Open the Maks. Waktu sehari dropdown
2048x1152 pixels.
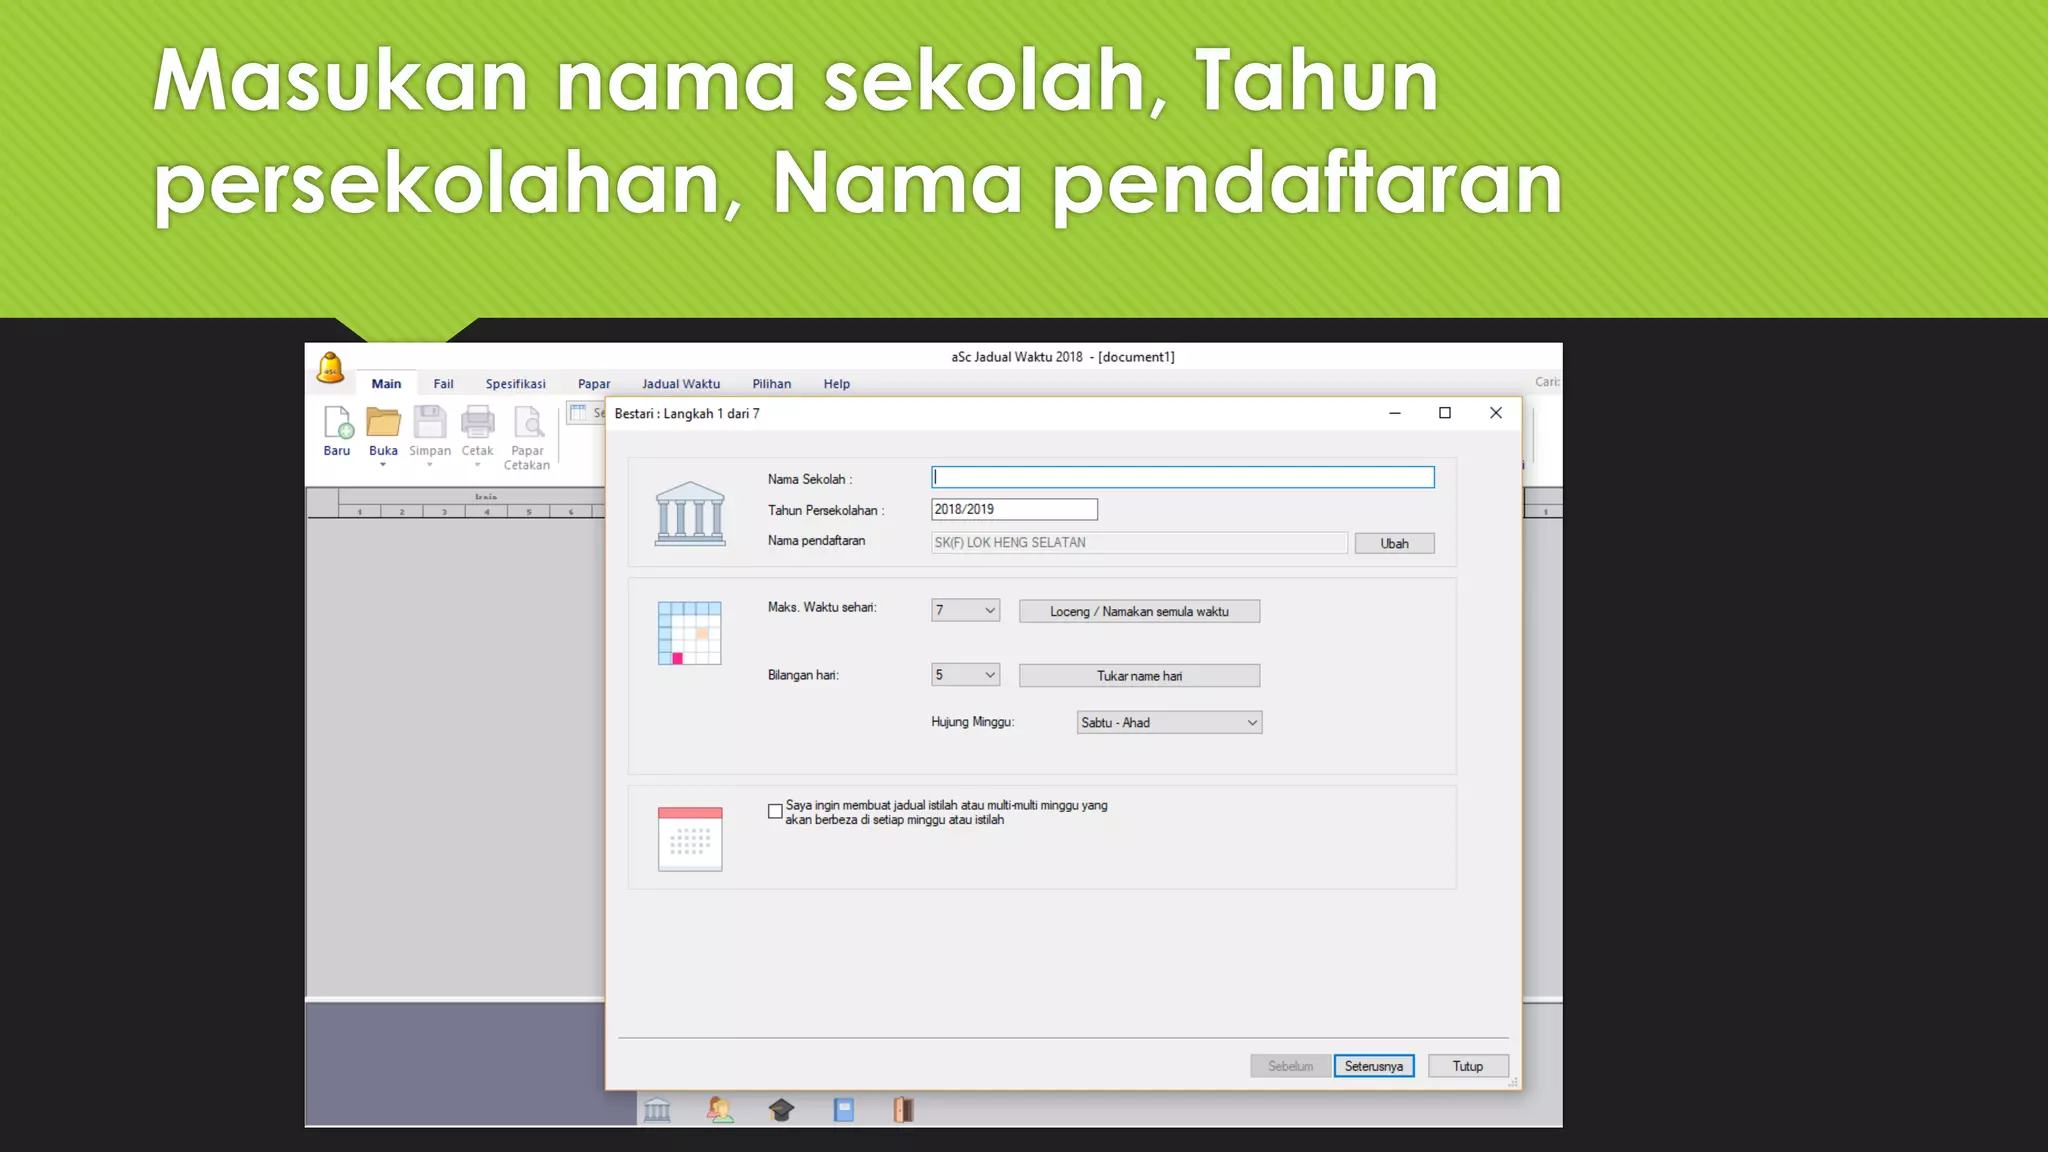[965, 610]
